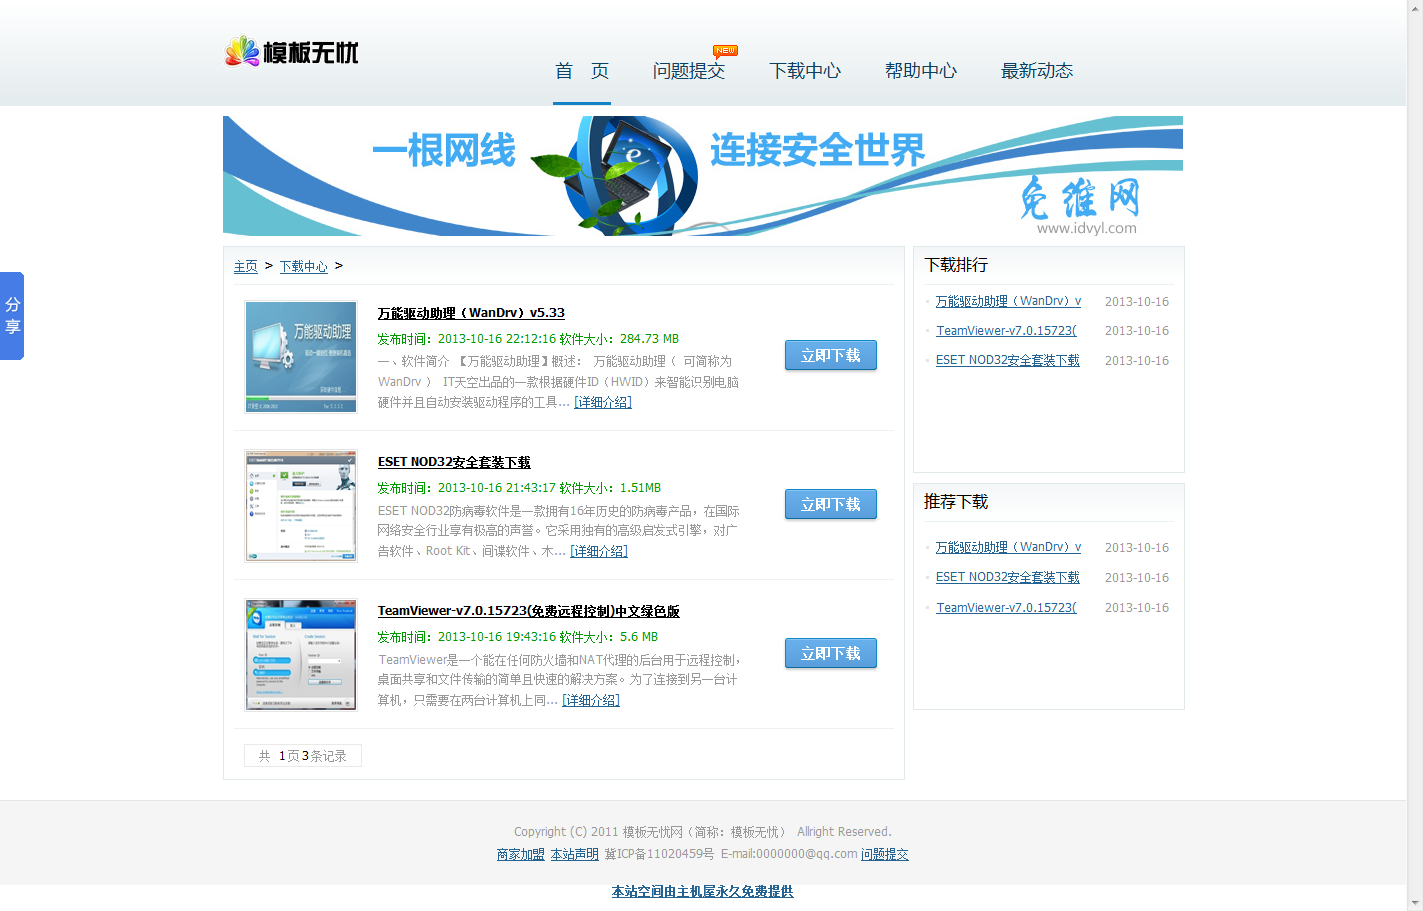The image size is (1423, 911).
Task: Click the 模板无忧 site logo
Action: [291, 51]
